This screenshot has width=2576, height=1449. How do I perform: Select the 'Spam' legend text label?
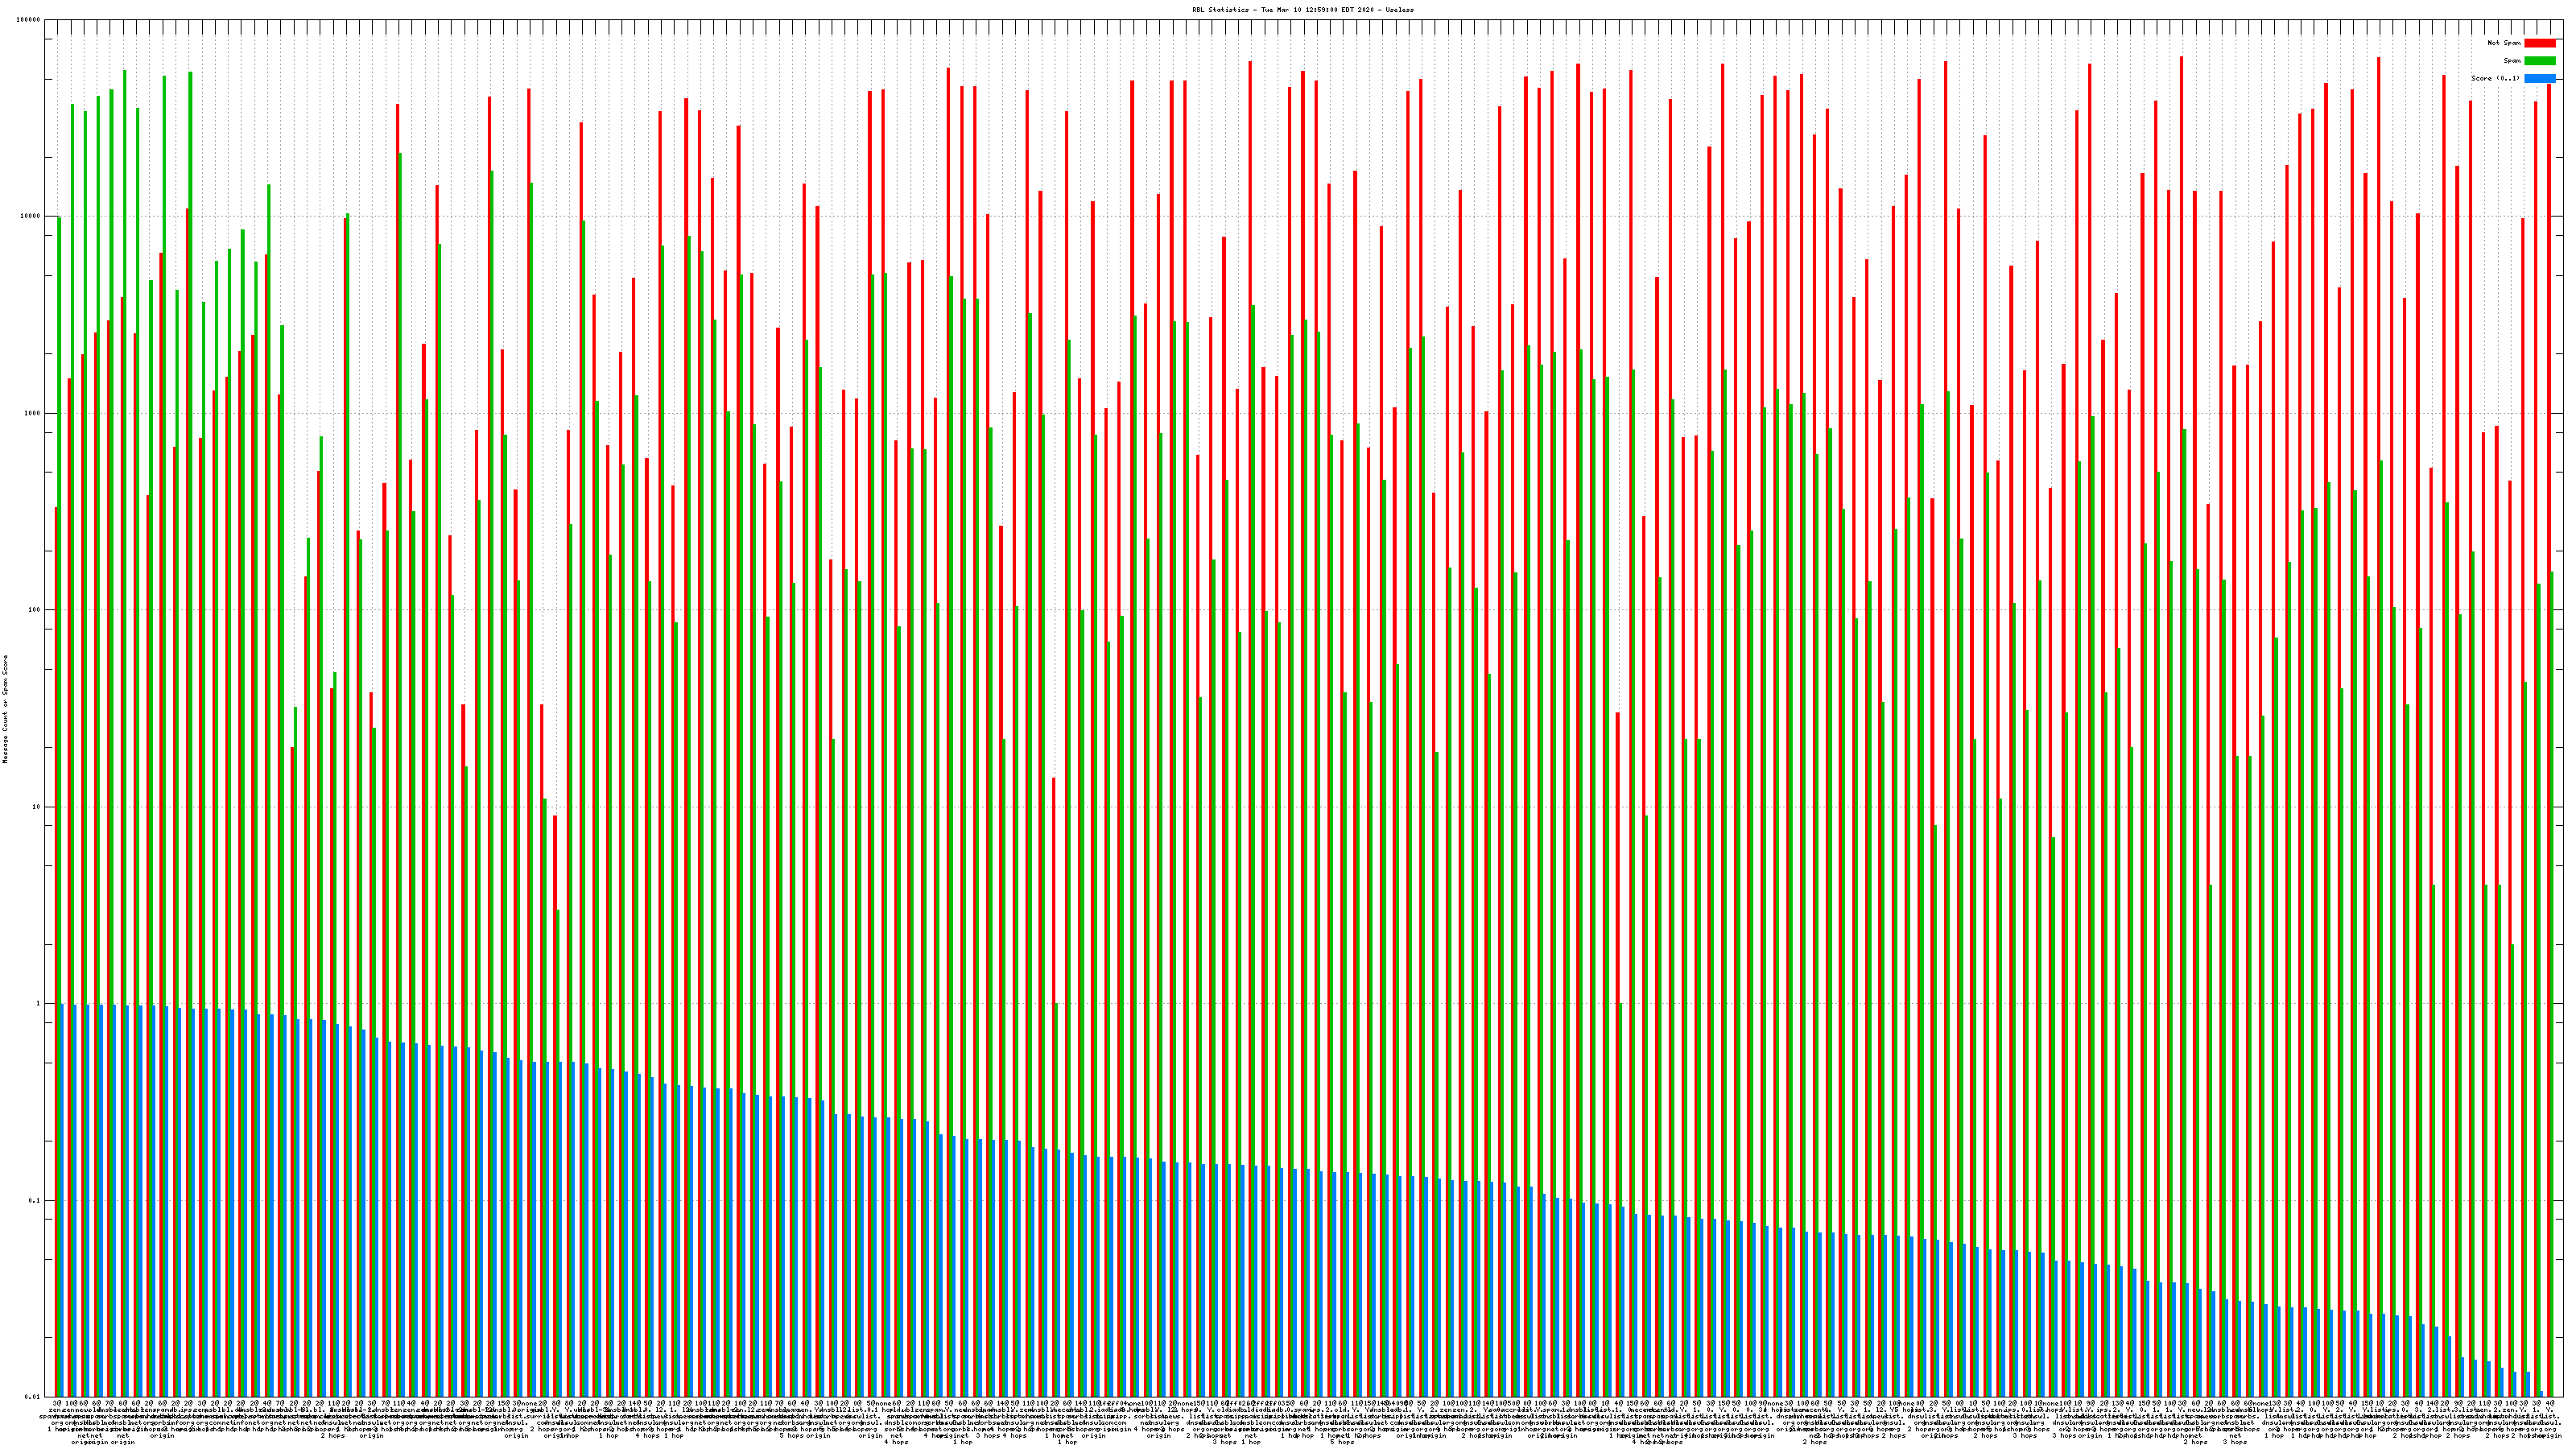(x=2512, y=61)
